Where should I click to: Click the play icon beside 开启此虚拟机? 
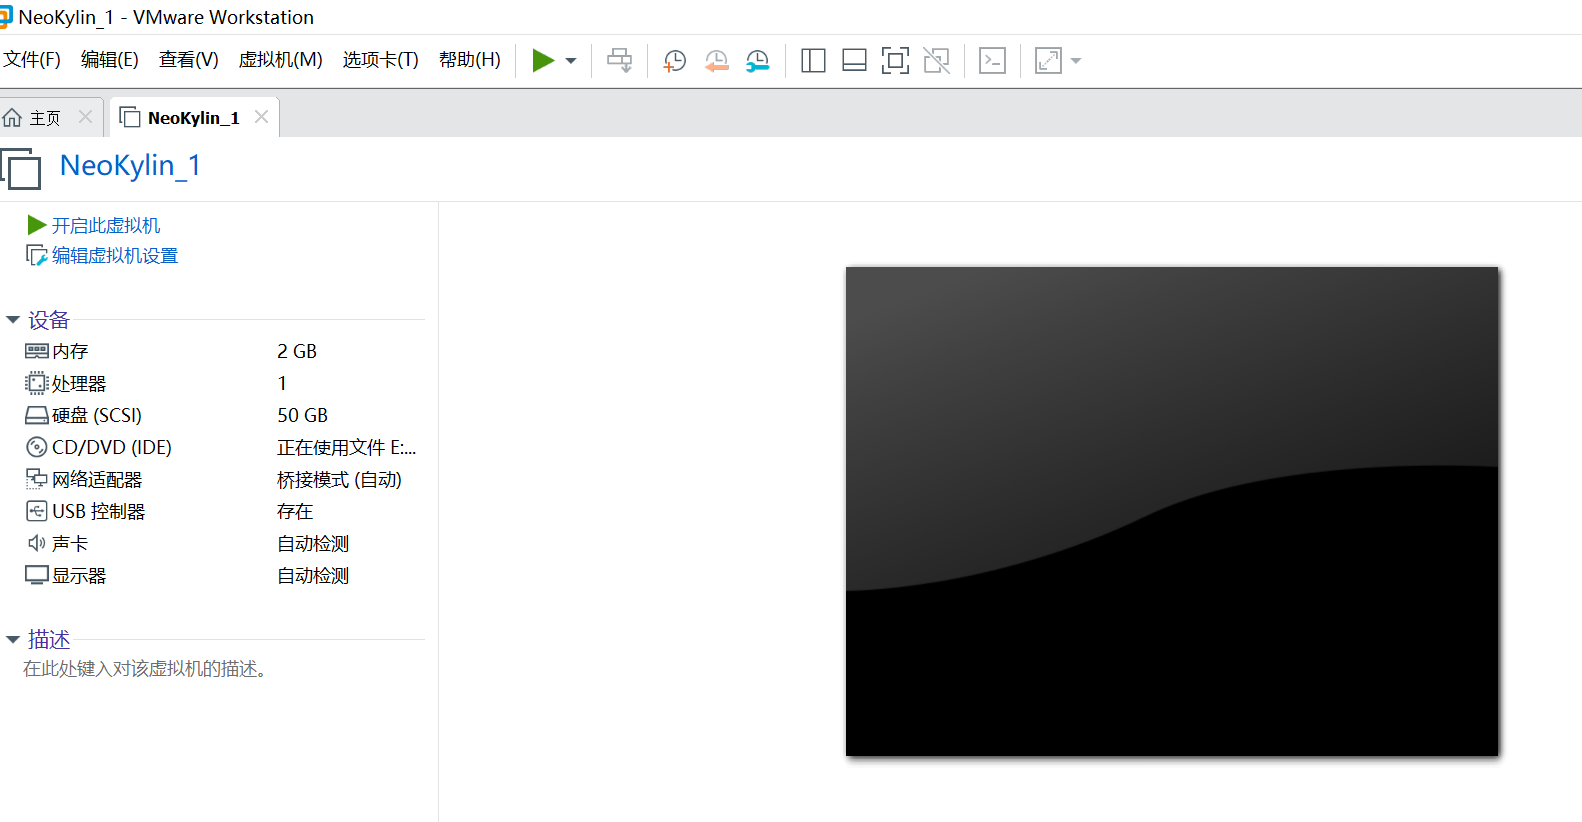37,225
